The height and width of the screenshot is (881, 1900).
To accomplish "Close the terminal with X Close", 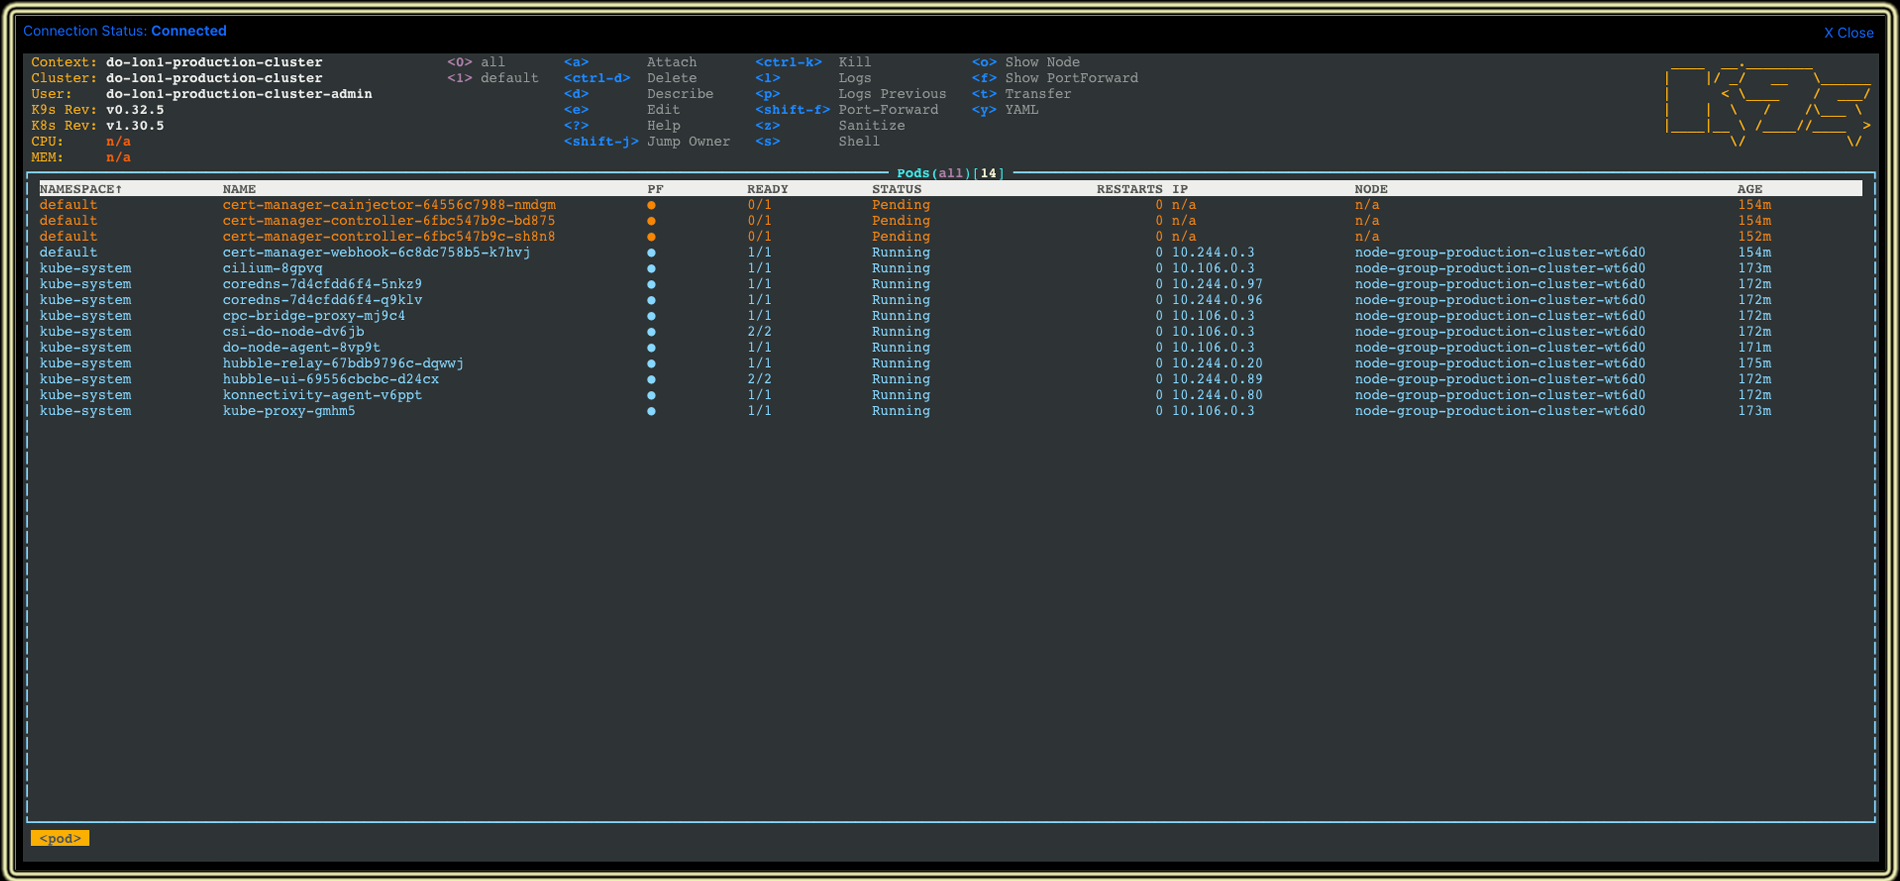I will (1848, 33).
